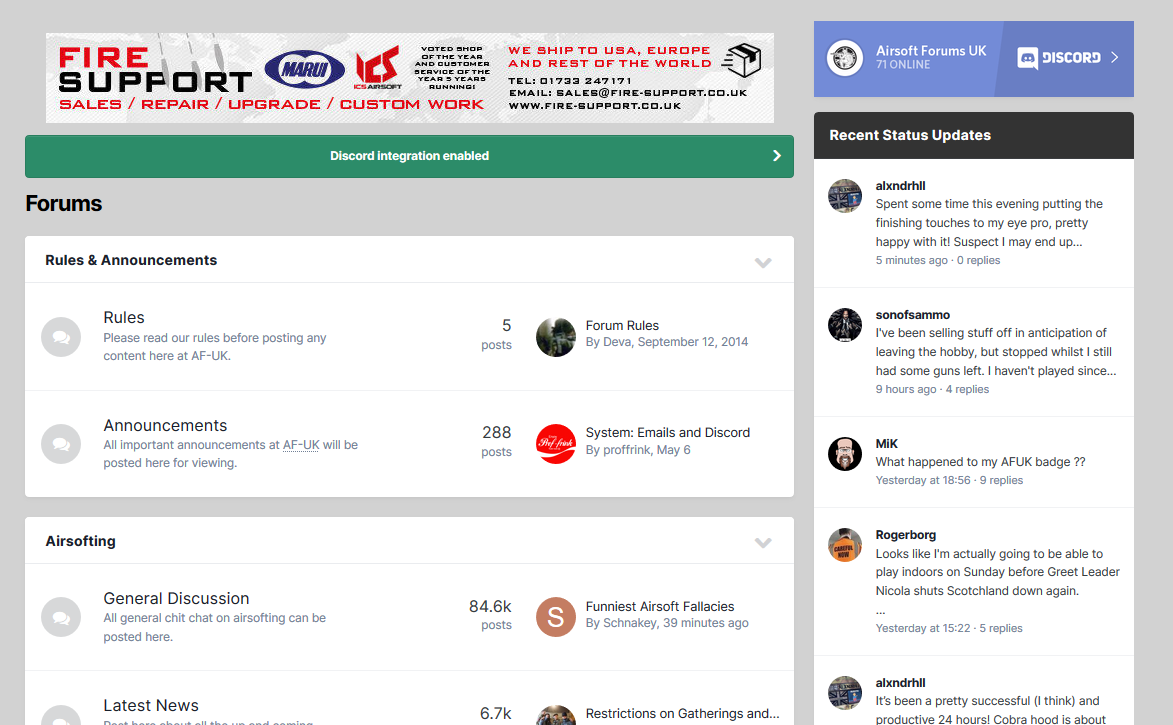Open status posted 5 minutes ago

pyautogui.click(x=912, y=260)
